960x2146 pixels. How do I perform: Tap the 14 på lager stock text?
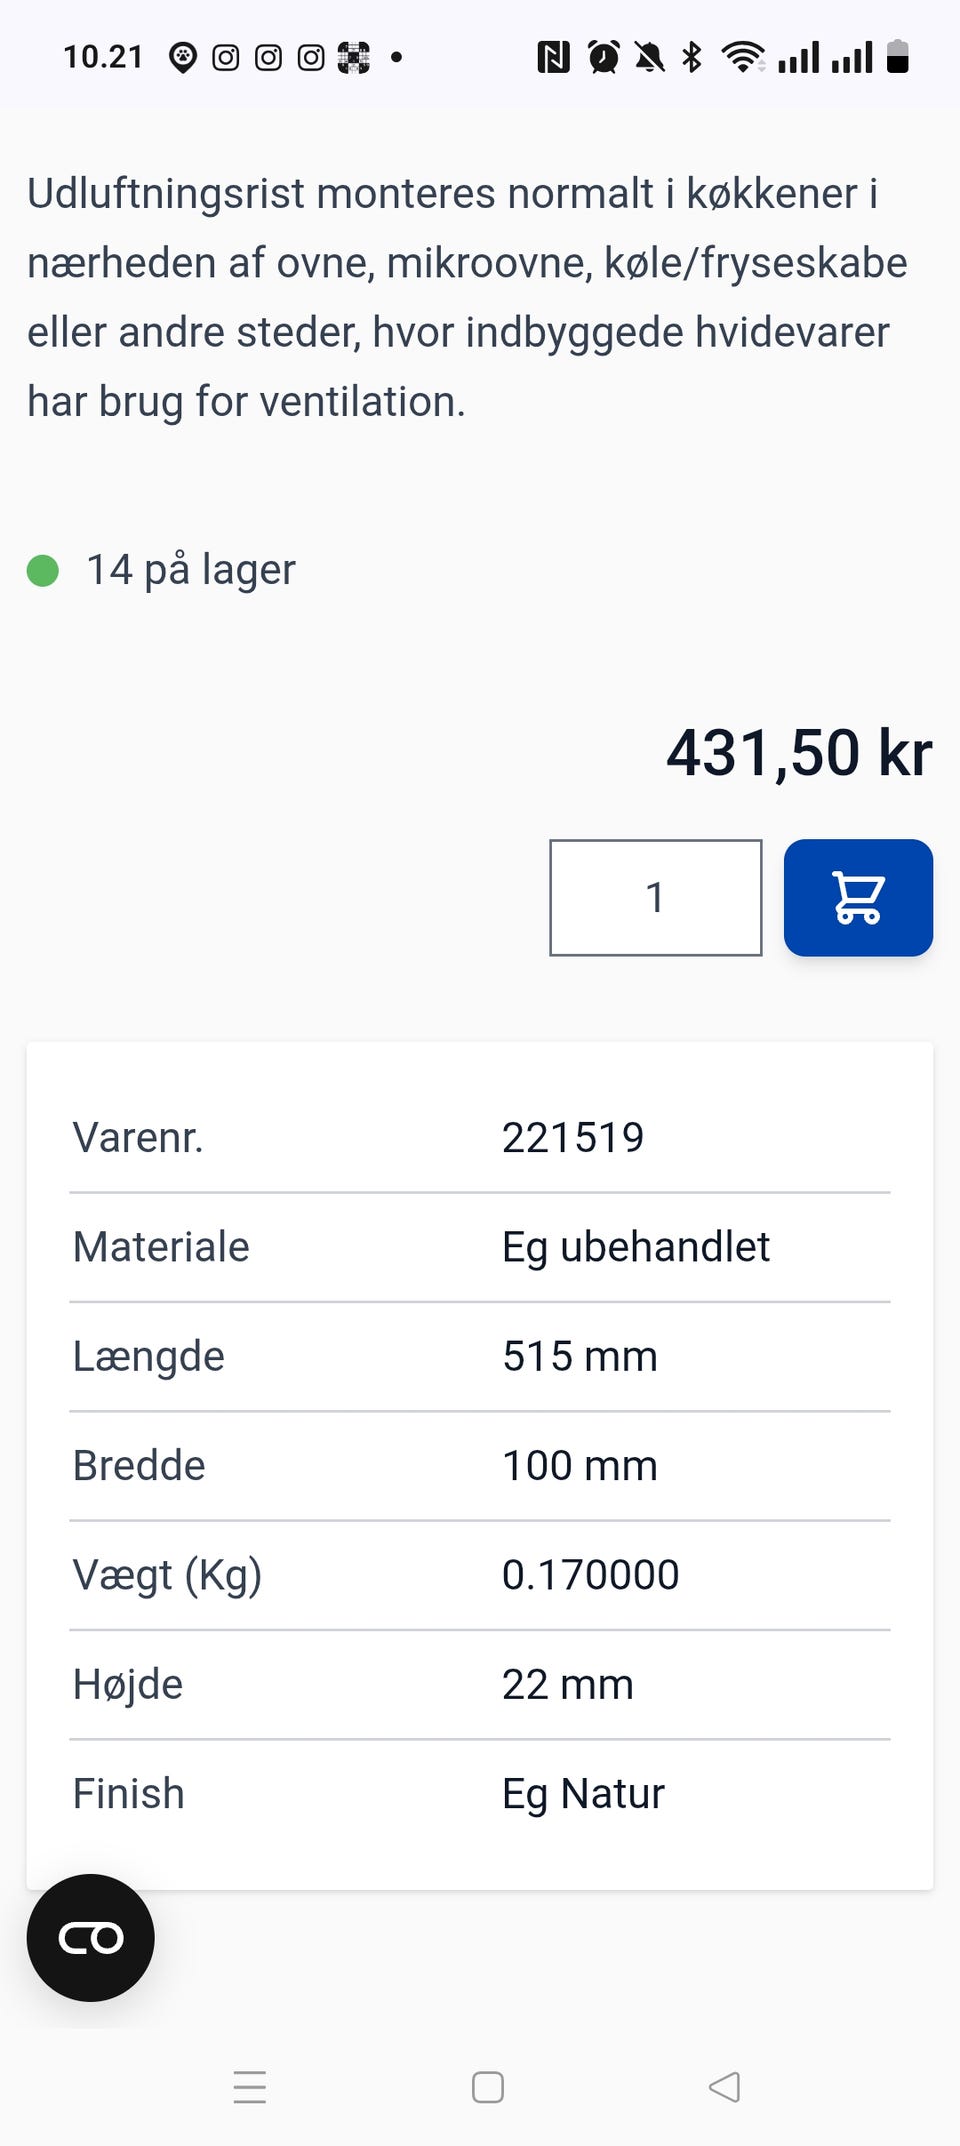tap(191, 570)
